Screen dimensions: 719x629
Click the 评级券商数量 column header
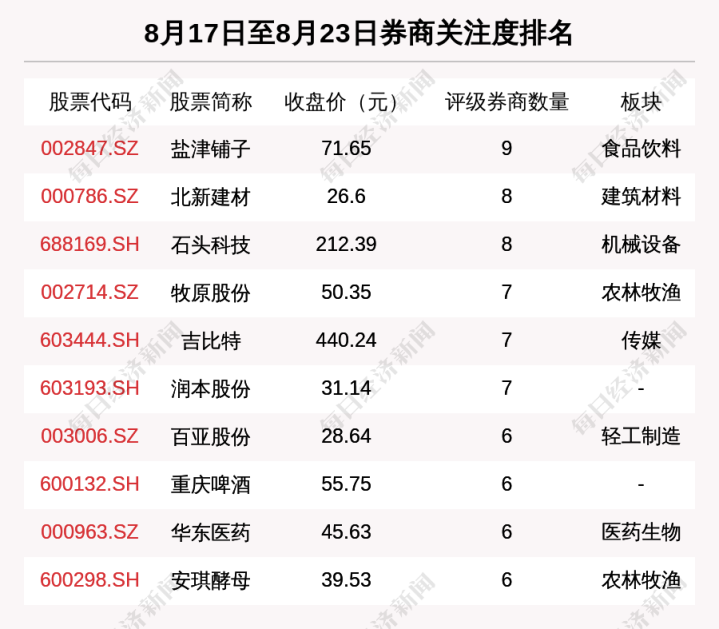tap(507, 102)
